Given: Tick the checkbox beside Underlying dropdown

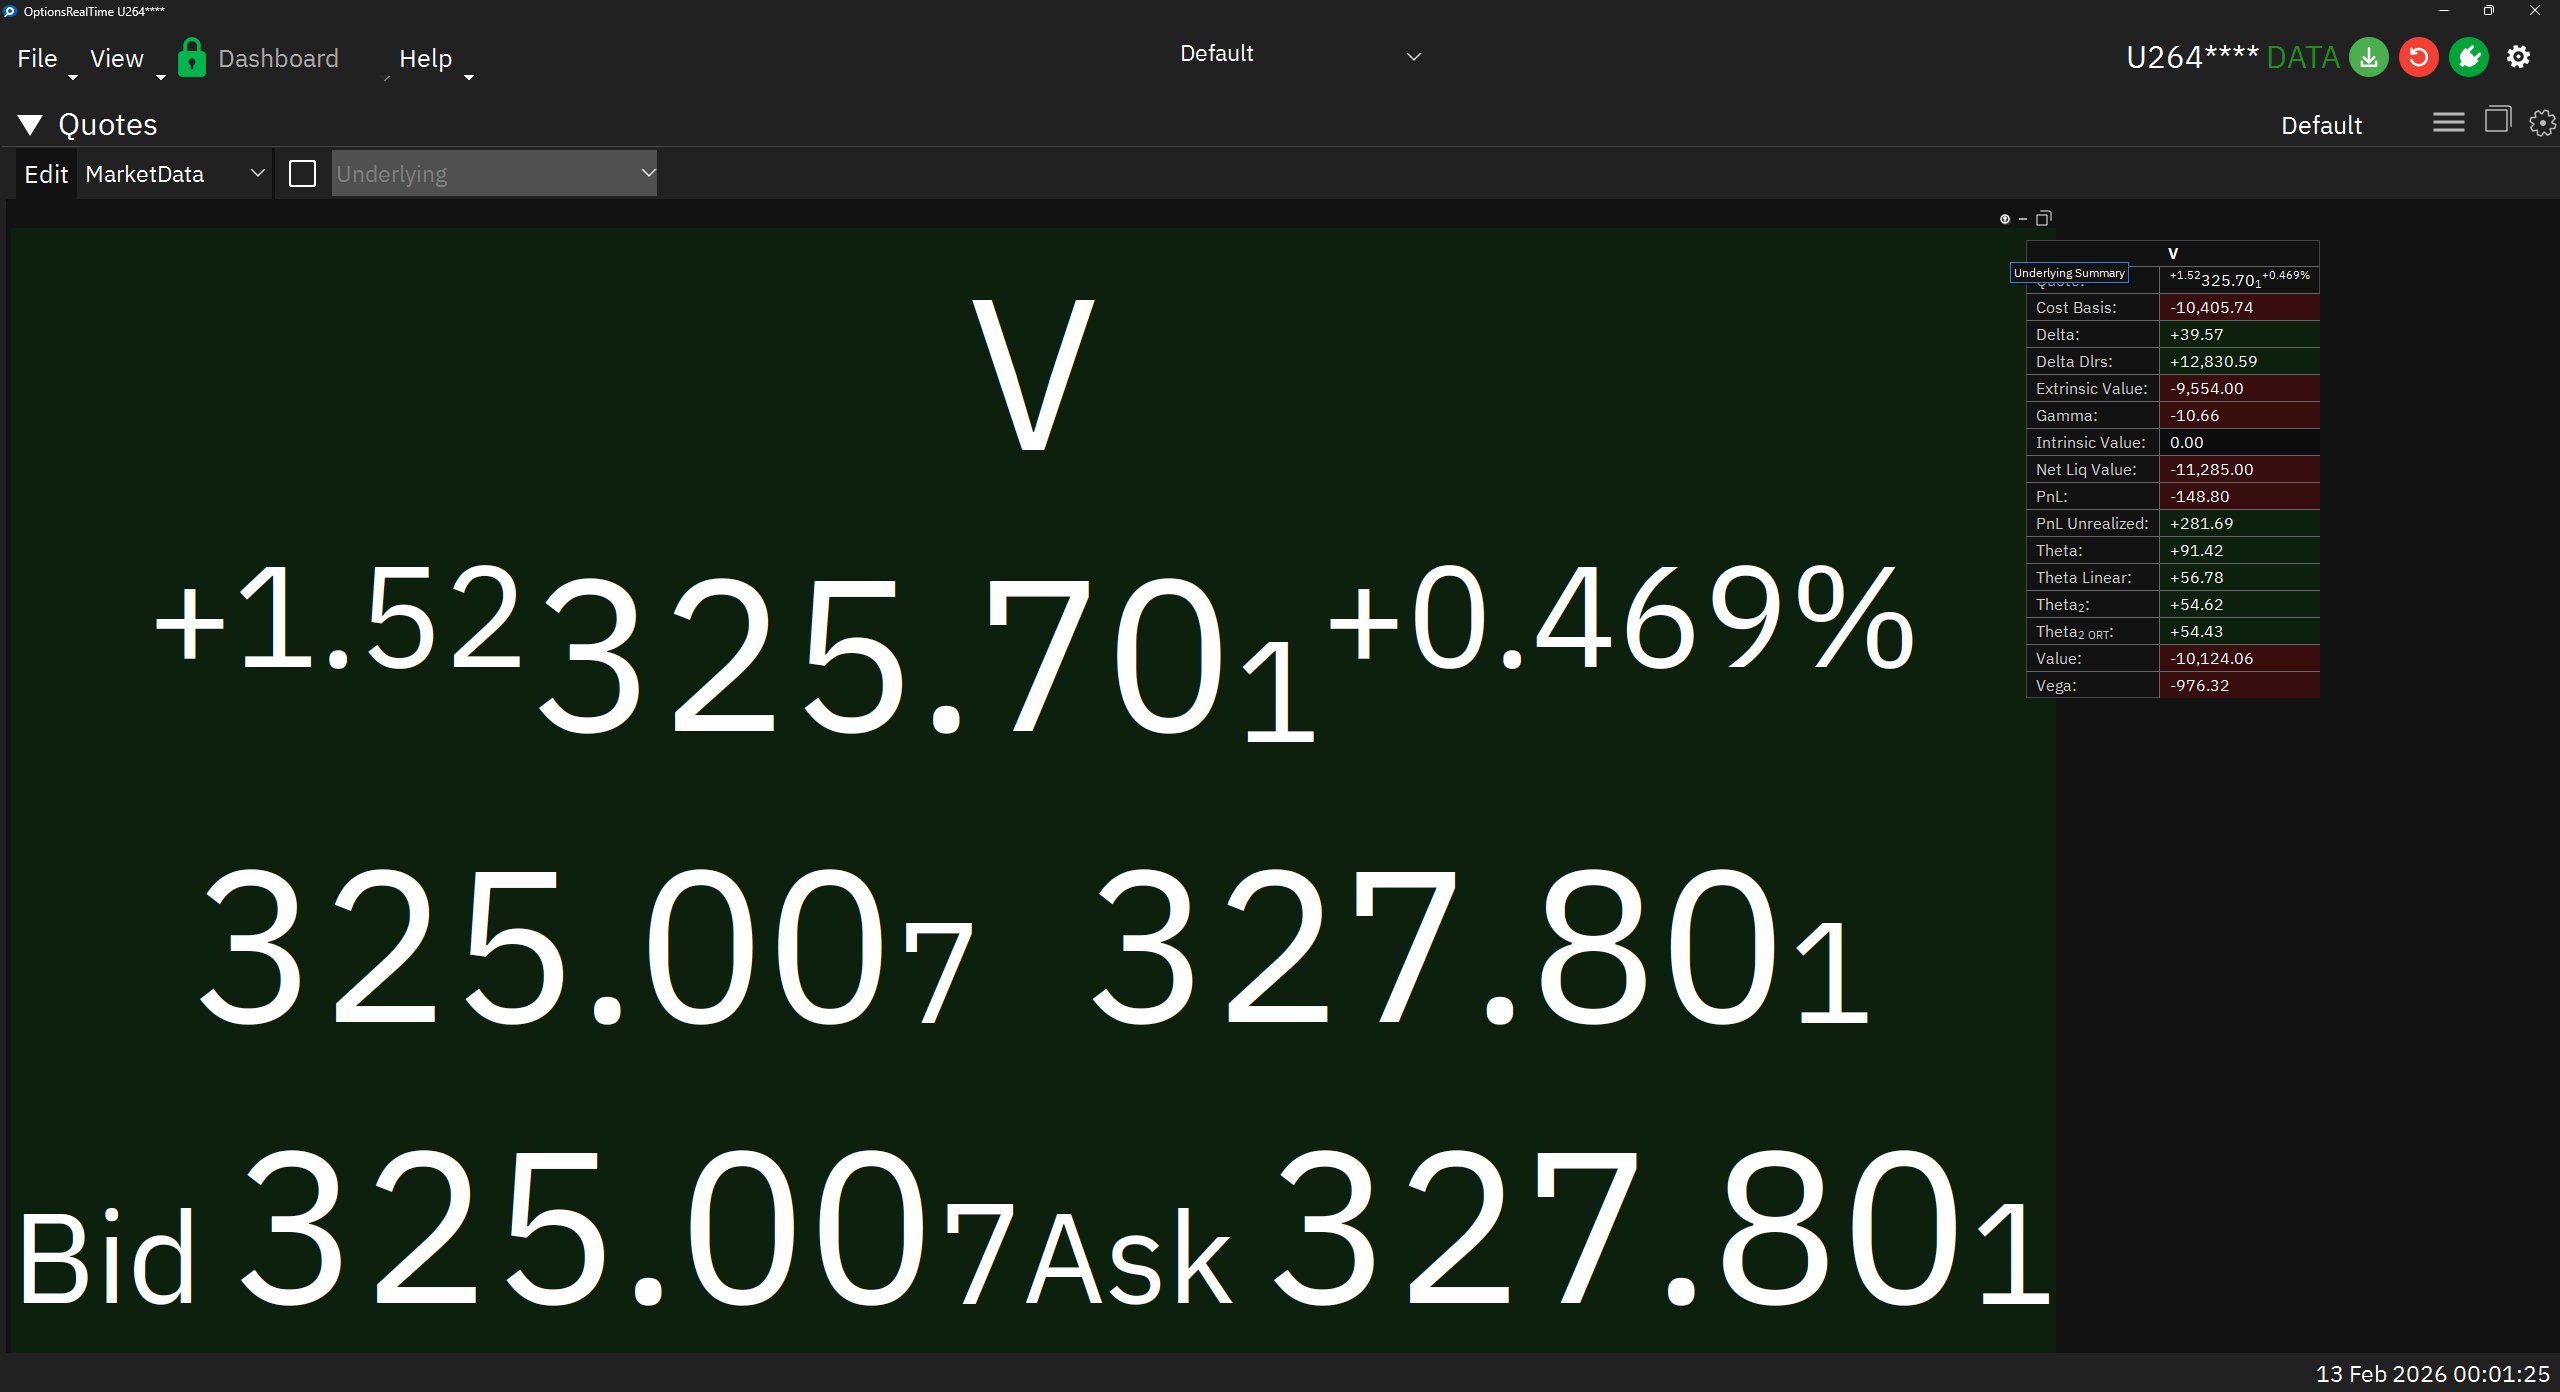Looking at the screenshot, I should click(302, 174).
